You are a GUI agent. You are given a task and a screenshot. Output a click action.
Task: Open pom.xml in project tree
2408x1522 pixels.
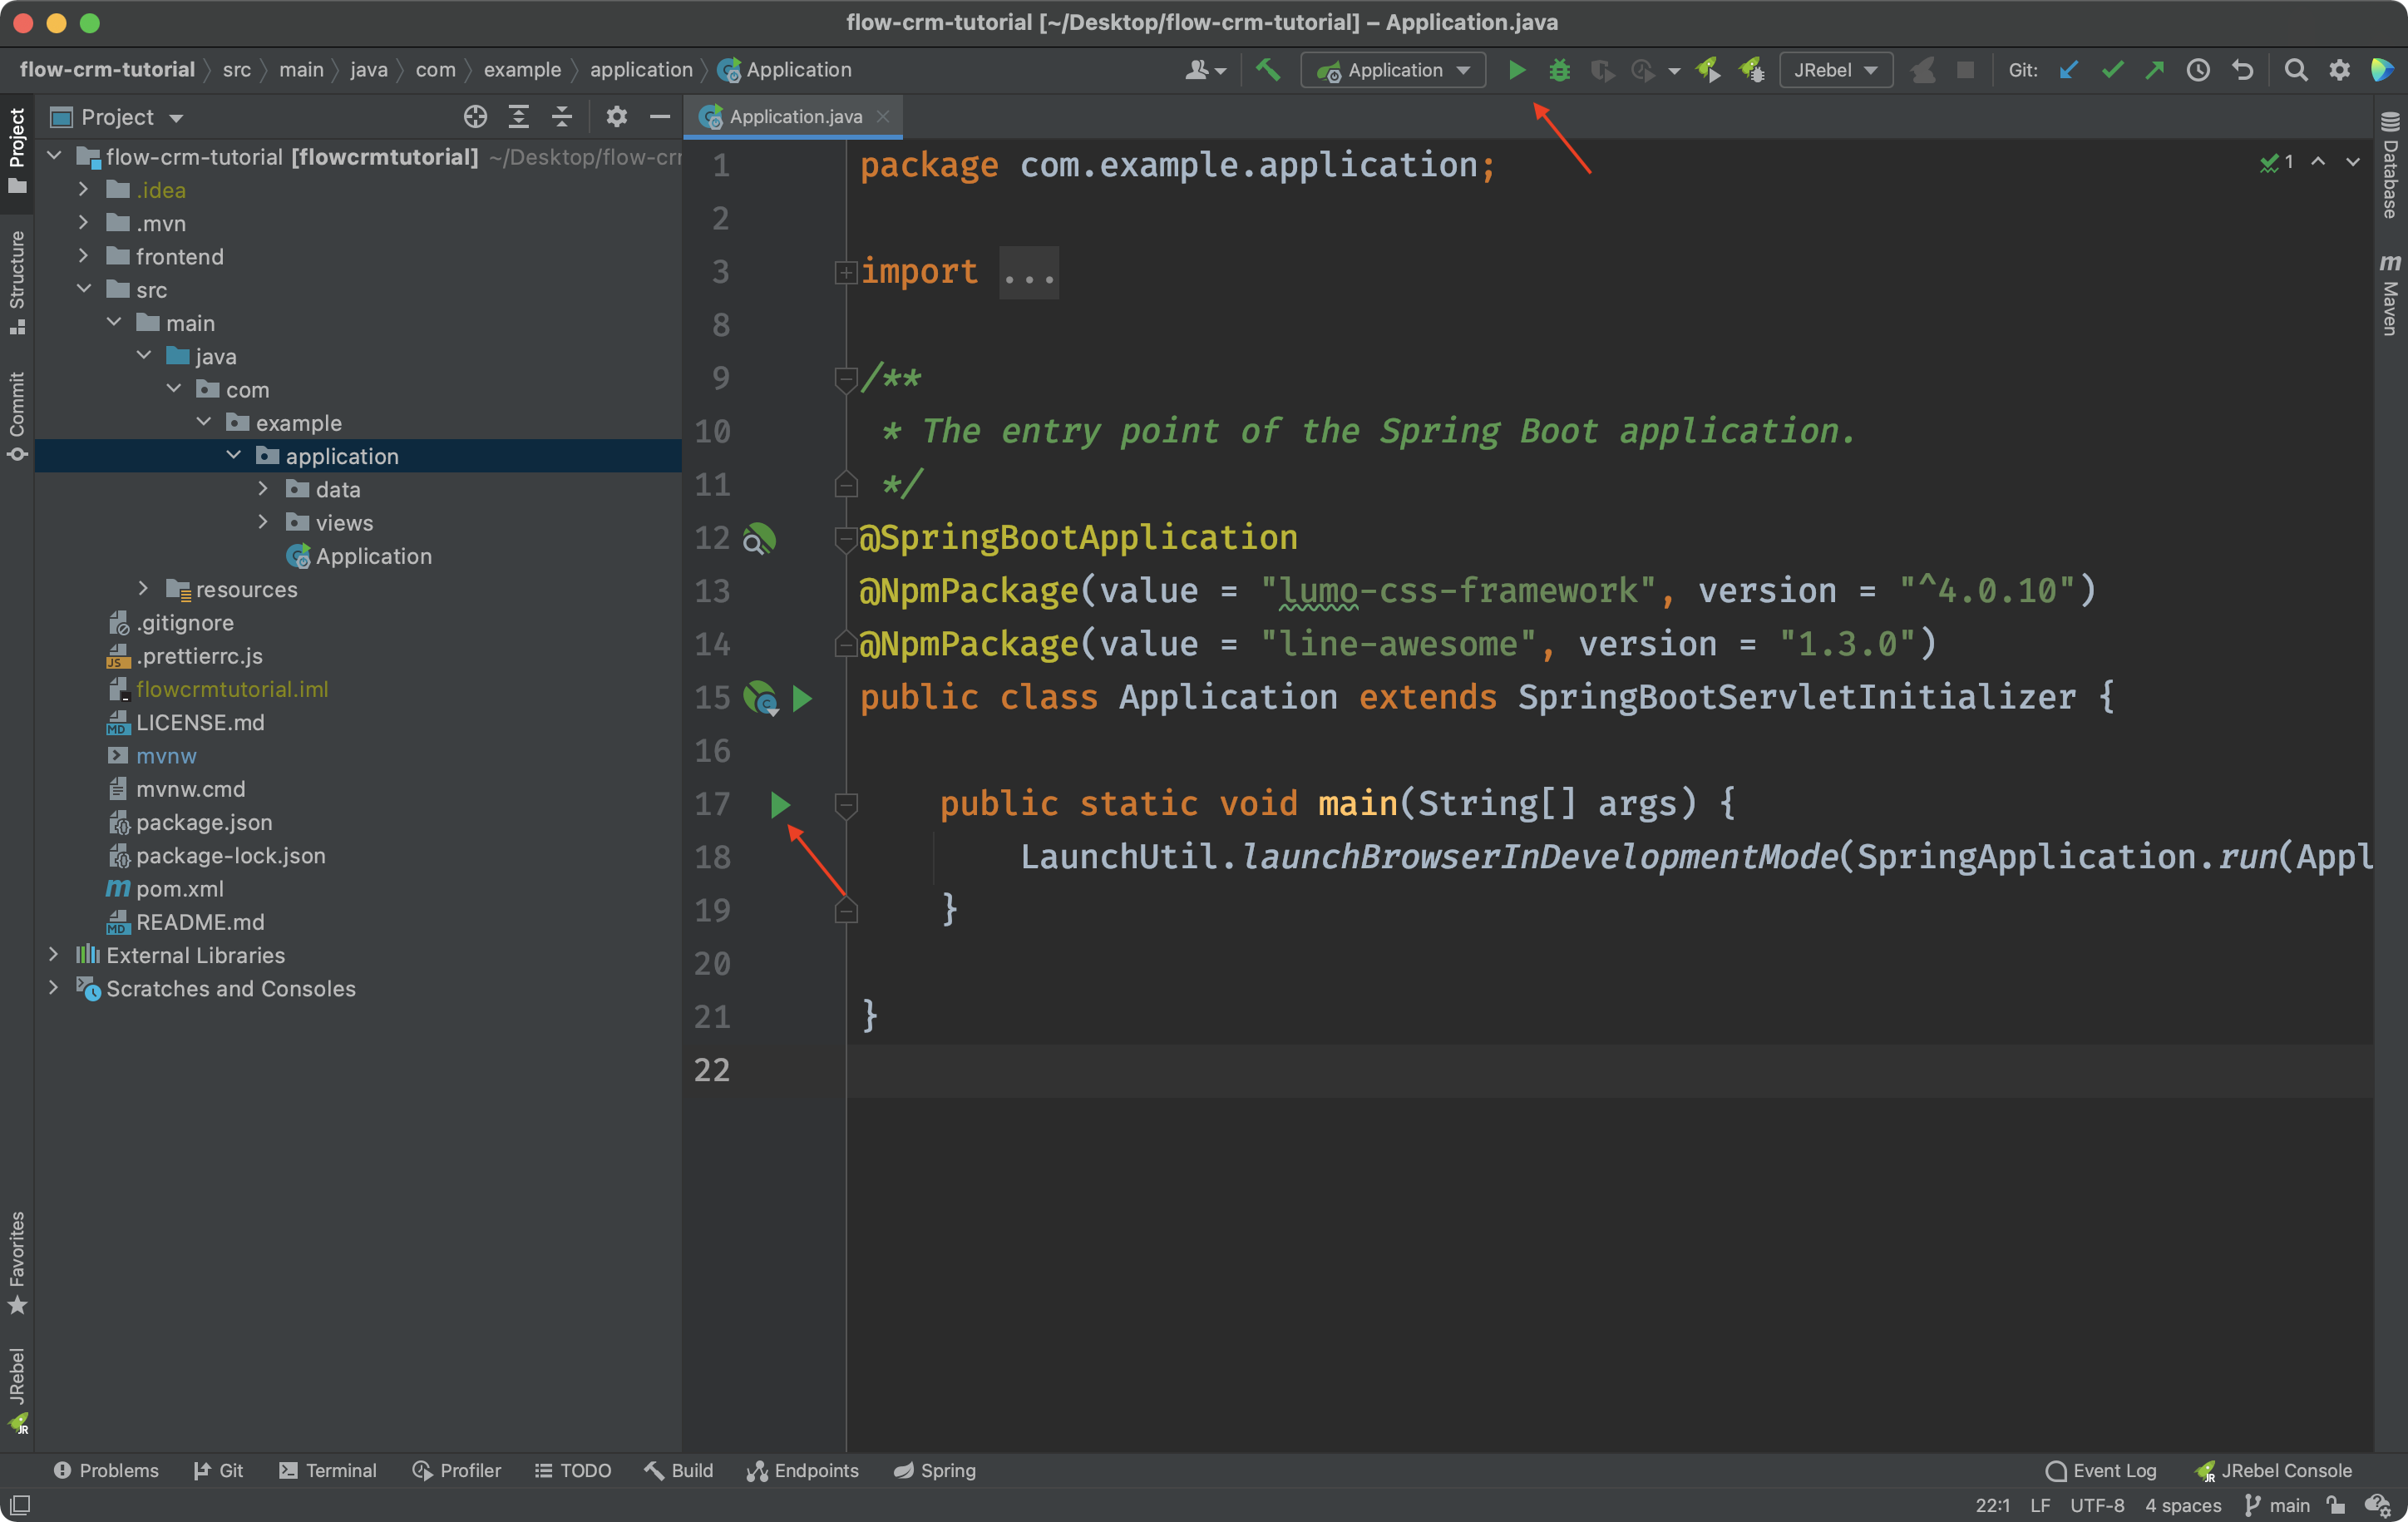[x=179, y=889]
